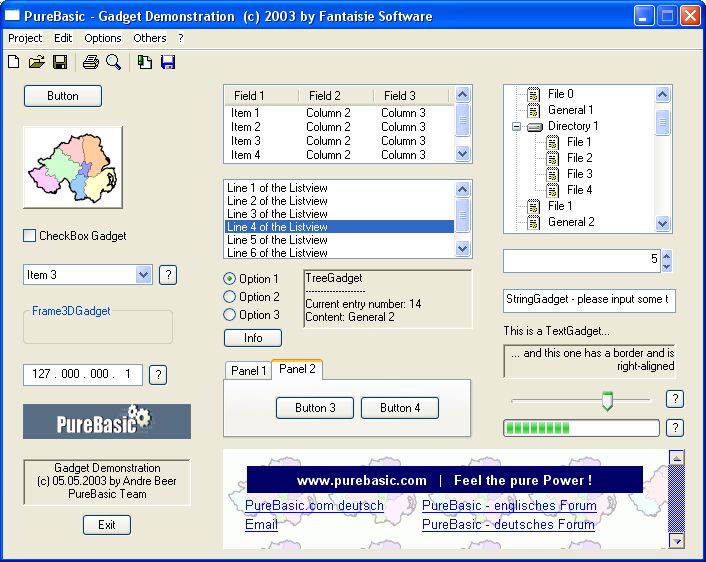Viewport: 706px width, 562px height.
Task: Select Line 5 of the Listview
Action: pos(339,240)
